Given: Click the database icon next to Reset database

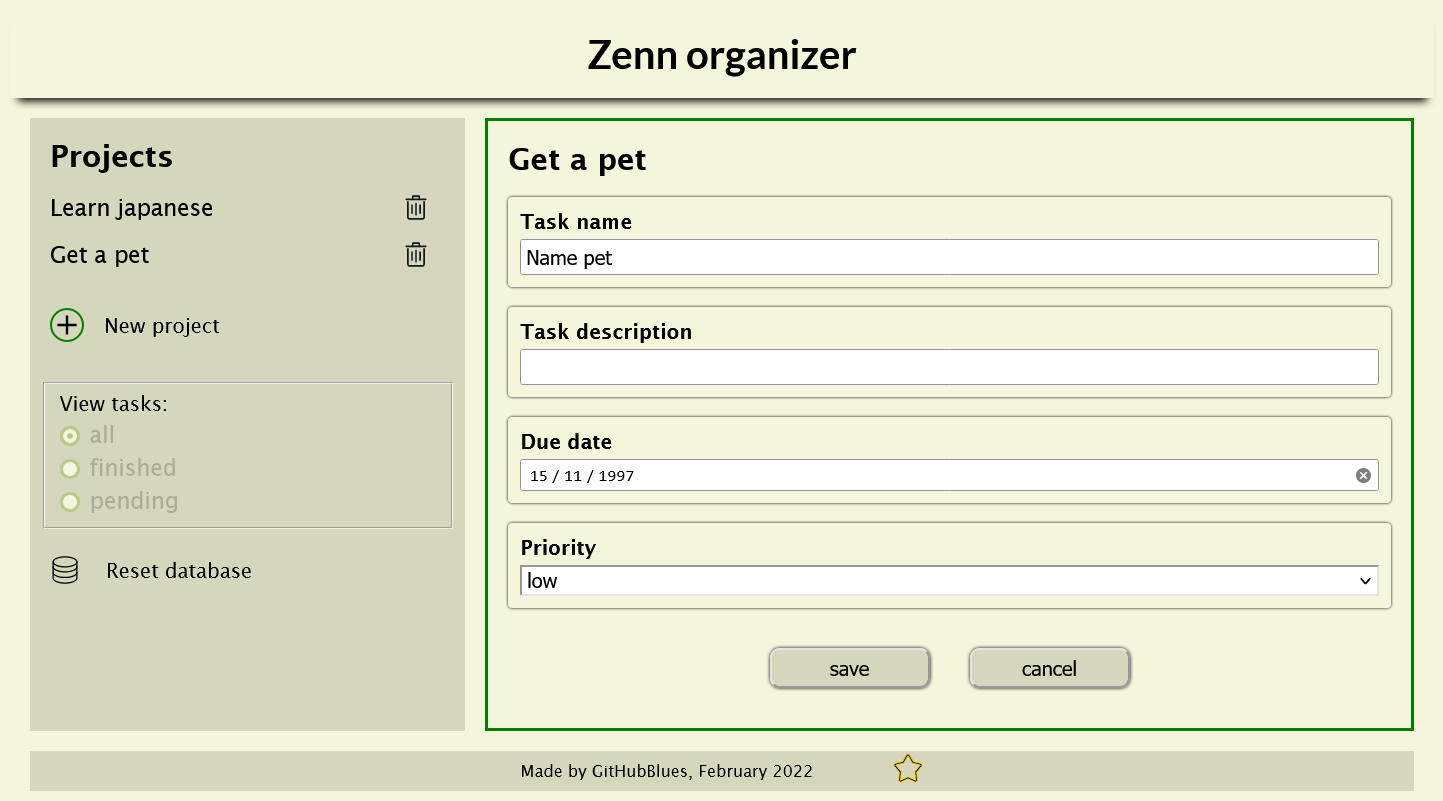Looking at the screenshot, I should pos(64,570).
